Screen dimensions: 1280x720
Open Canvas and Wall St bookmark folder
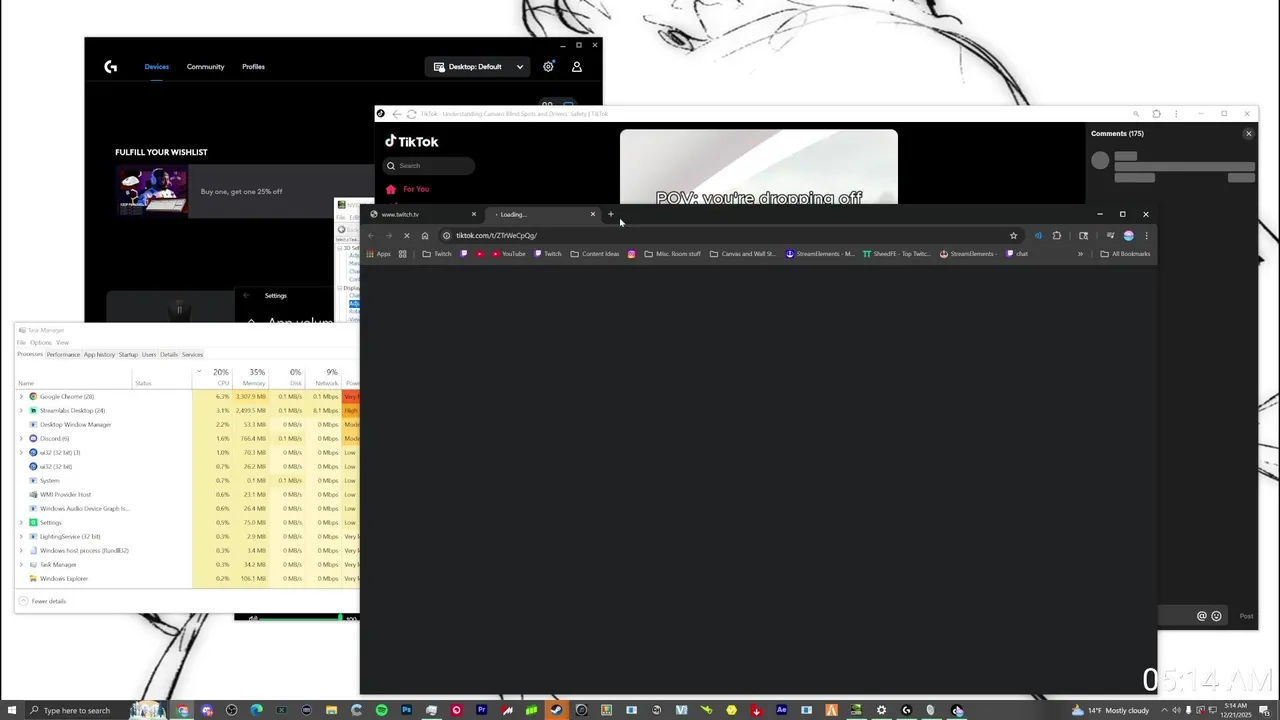743,254
